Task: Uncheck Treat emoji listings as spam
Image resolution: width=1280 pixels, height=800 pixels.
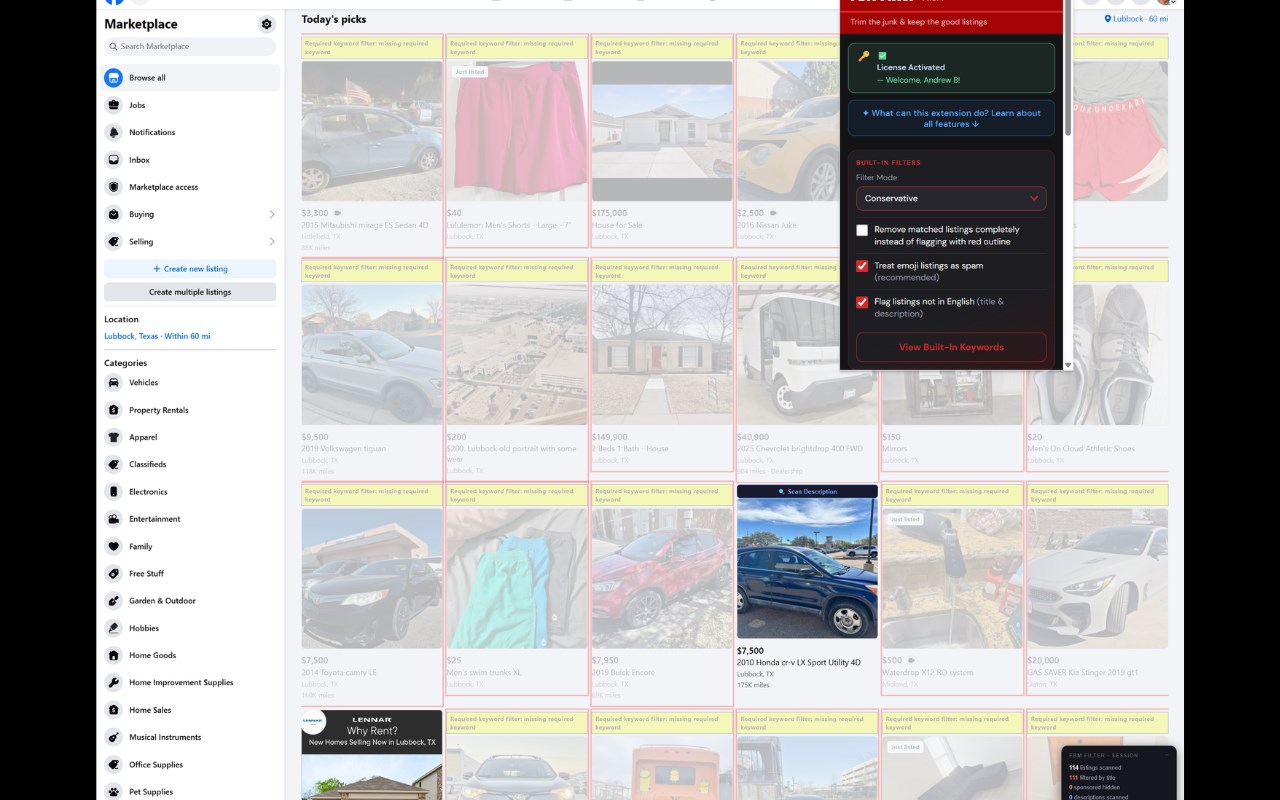Action: tap(862, 266)
